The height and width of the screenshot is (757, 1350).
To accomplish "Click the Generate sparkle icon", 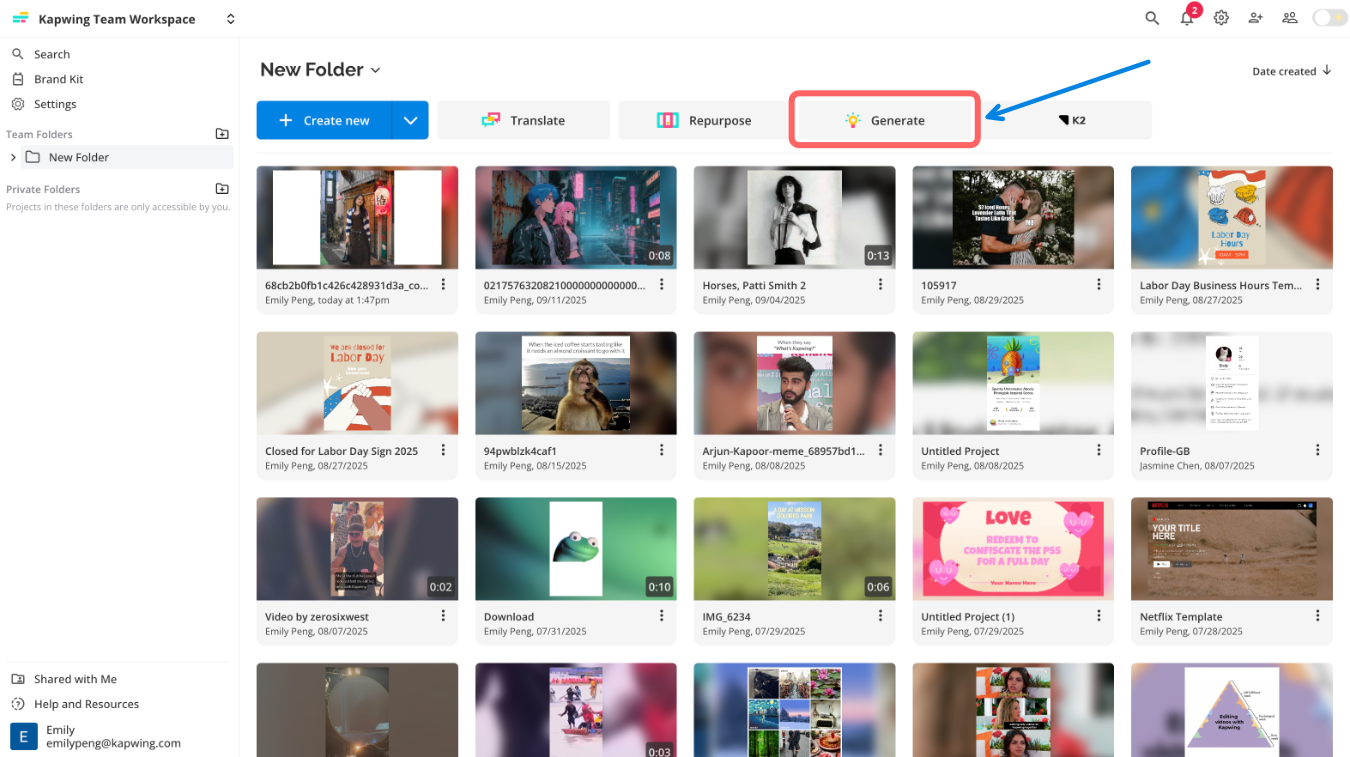I will pyautogui.click(x=852, y=119).
